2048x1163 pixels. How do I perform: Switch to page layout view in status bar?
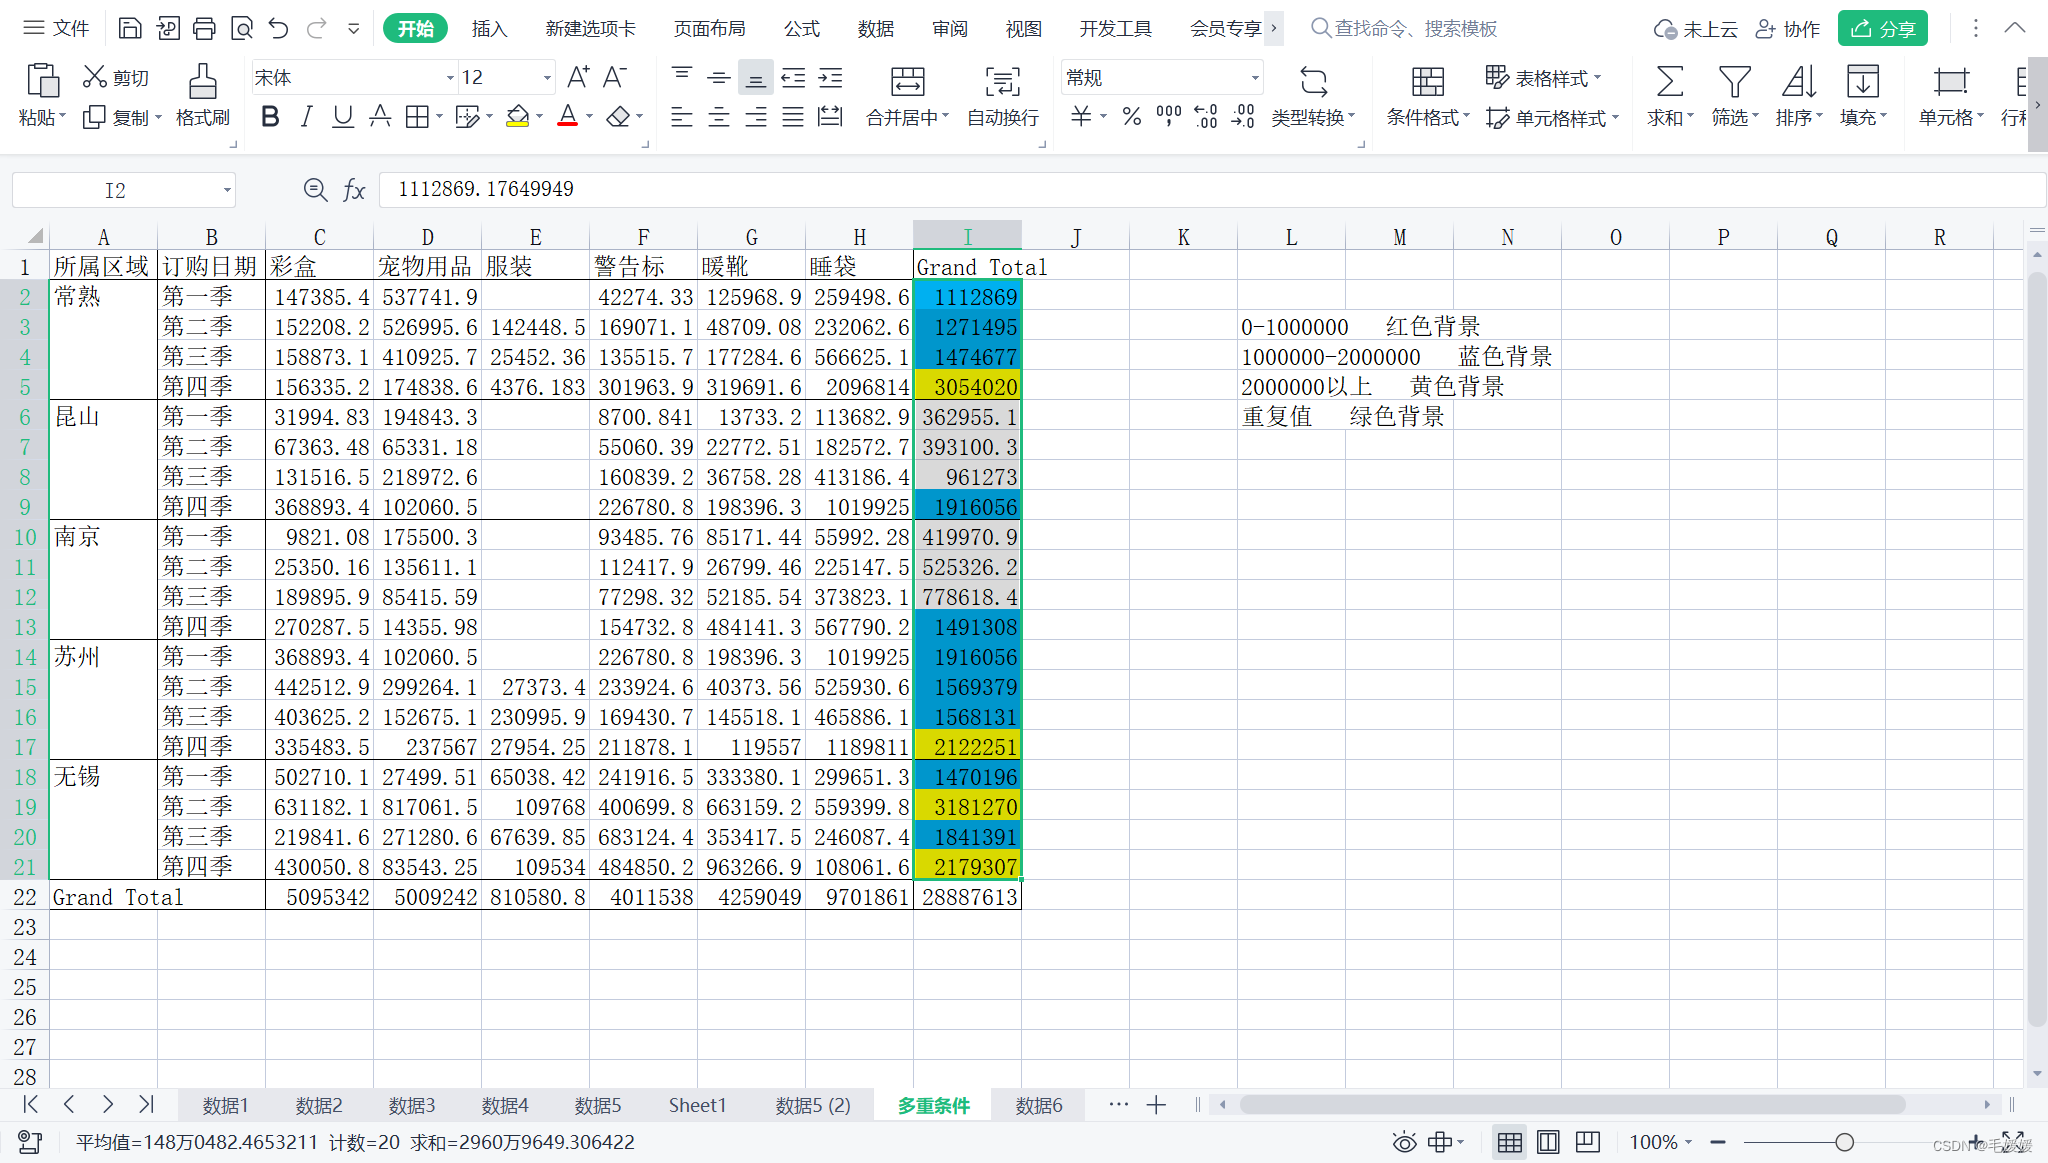pos(1548,1142)
